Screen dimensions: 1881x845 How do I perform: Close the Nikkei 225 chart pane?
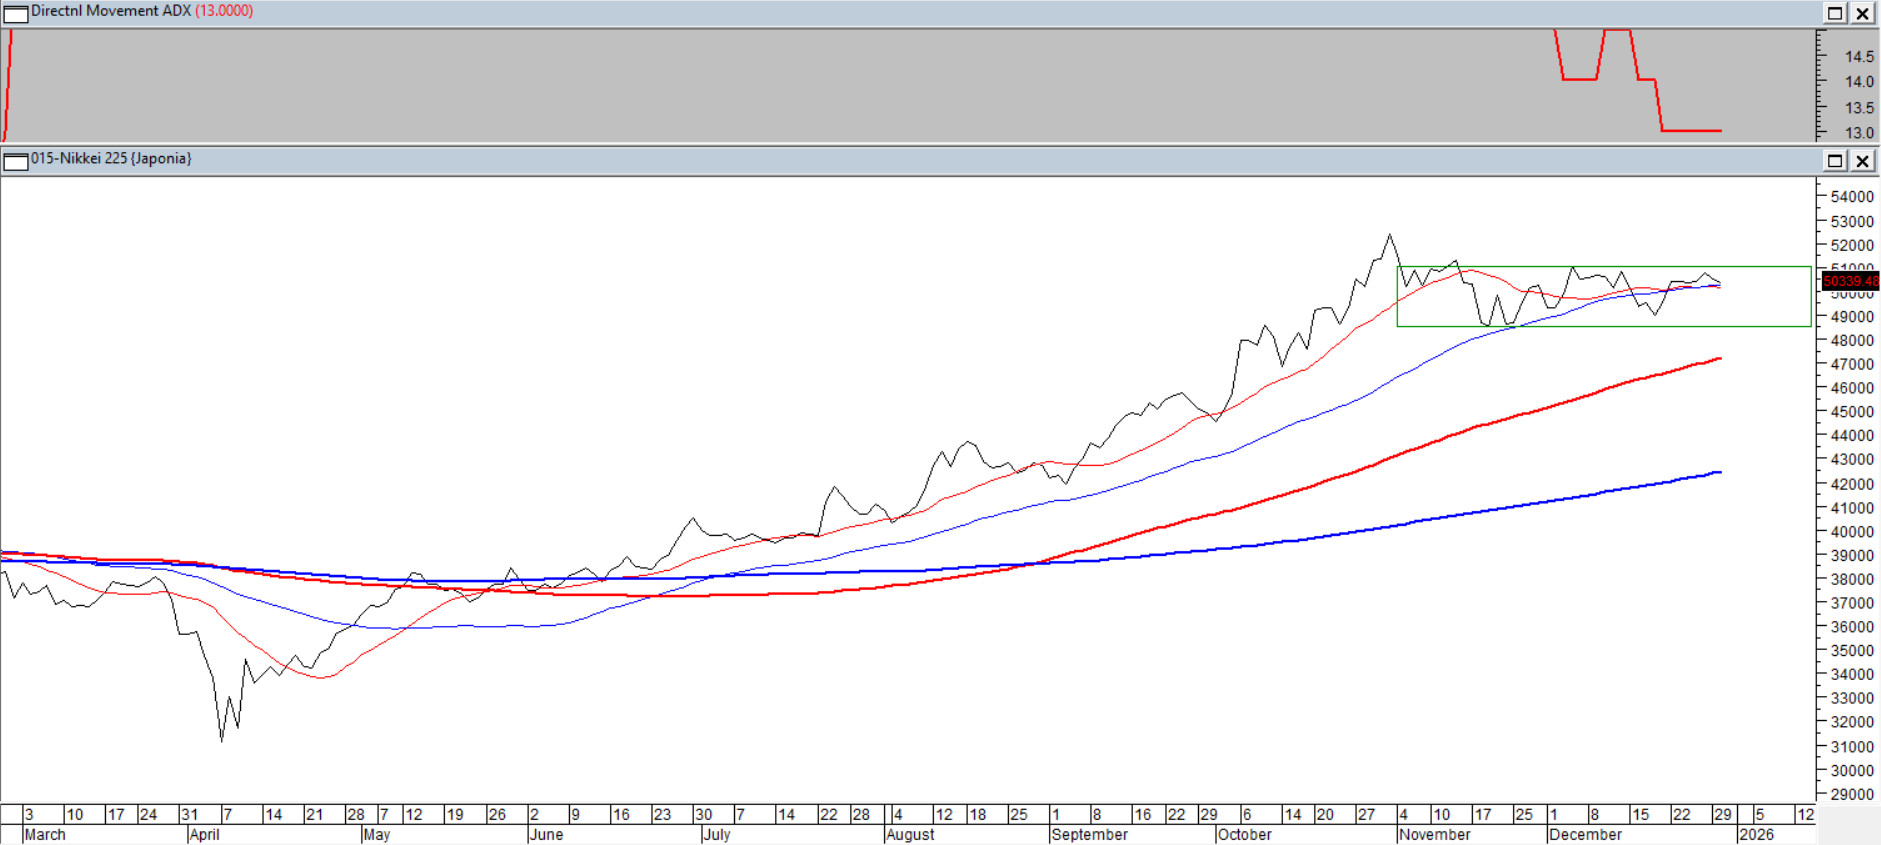1862,161
